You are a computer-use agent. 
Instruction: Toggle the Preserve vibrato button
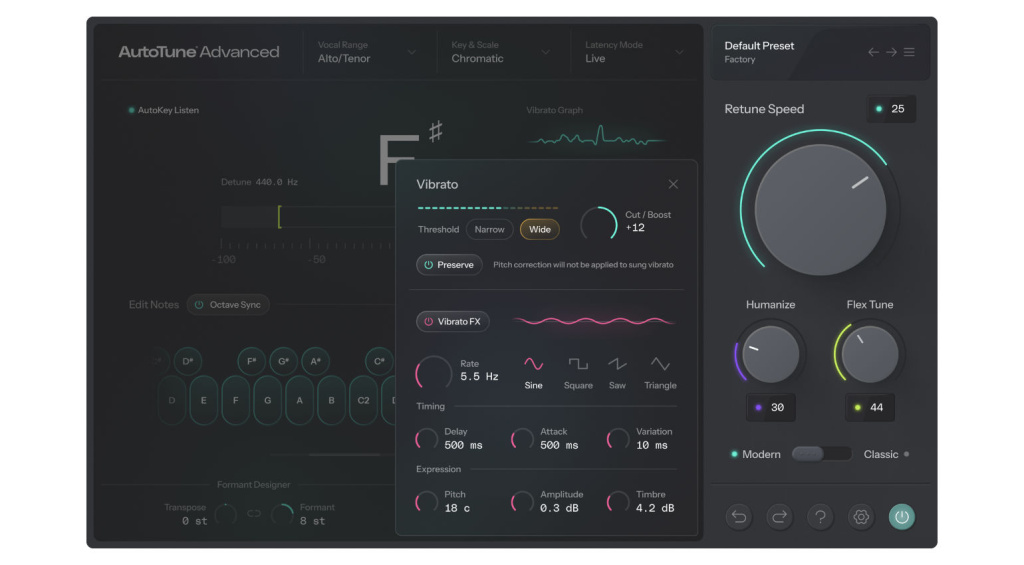click(x=449, y=265)
